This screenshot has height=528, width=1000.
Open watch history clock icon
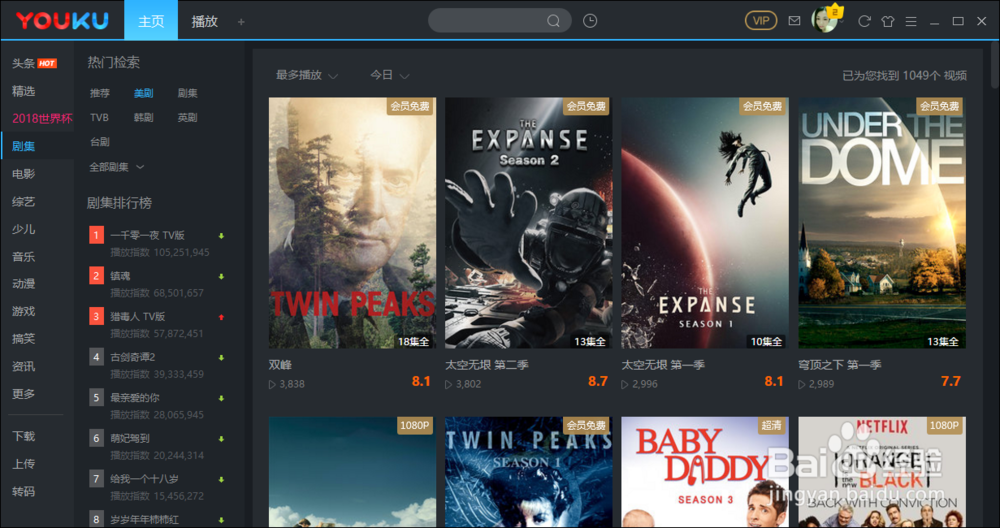(590, 21)
